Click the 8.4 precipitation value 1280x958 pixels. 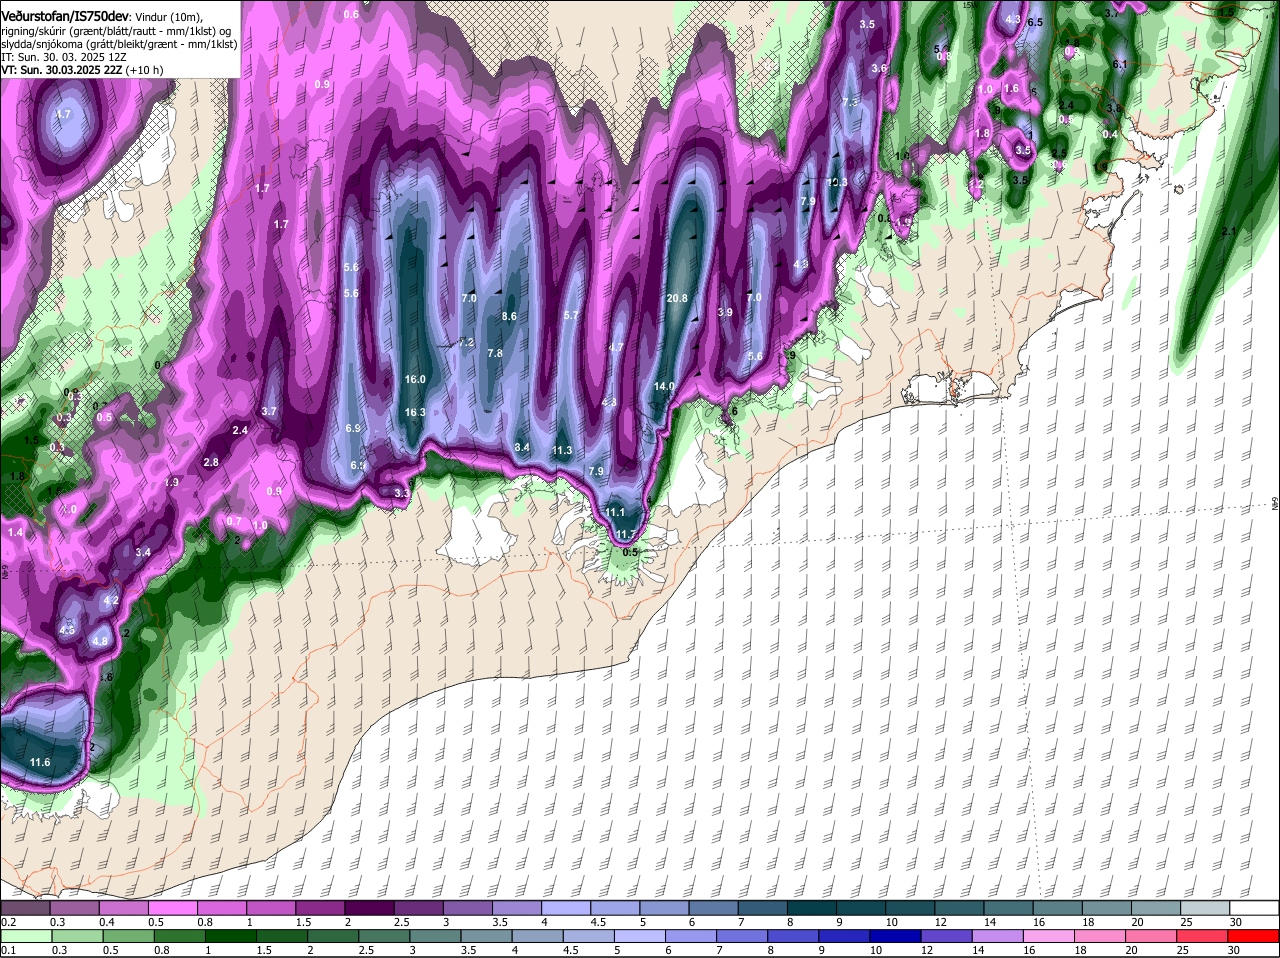coord(522,447)
